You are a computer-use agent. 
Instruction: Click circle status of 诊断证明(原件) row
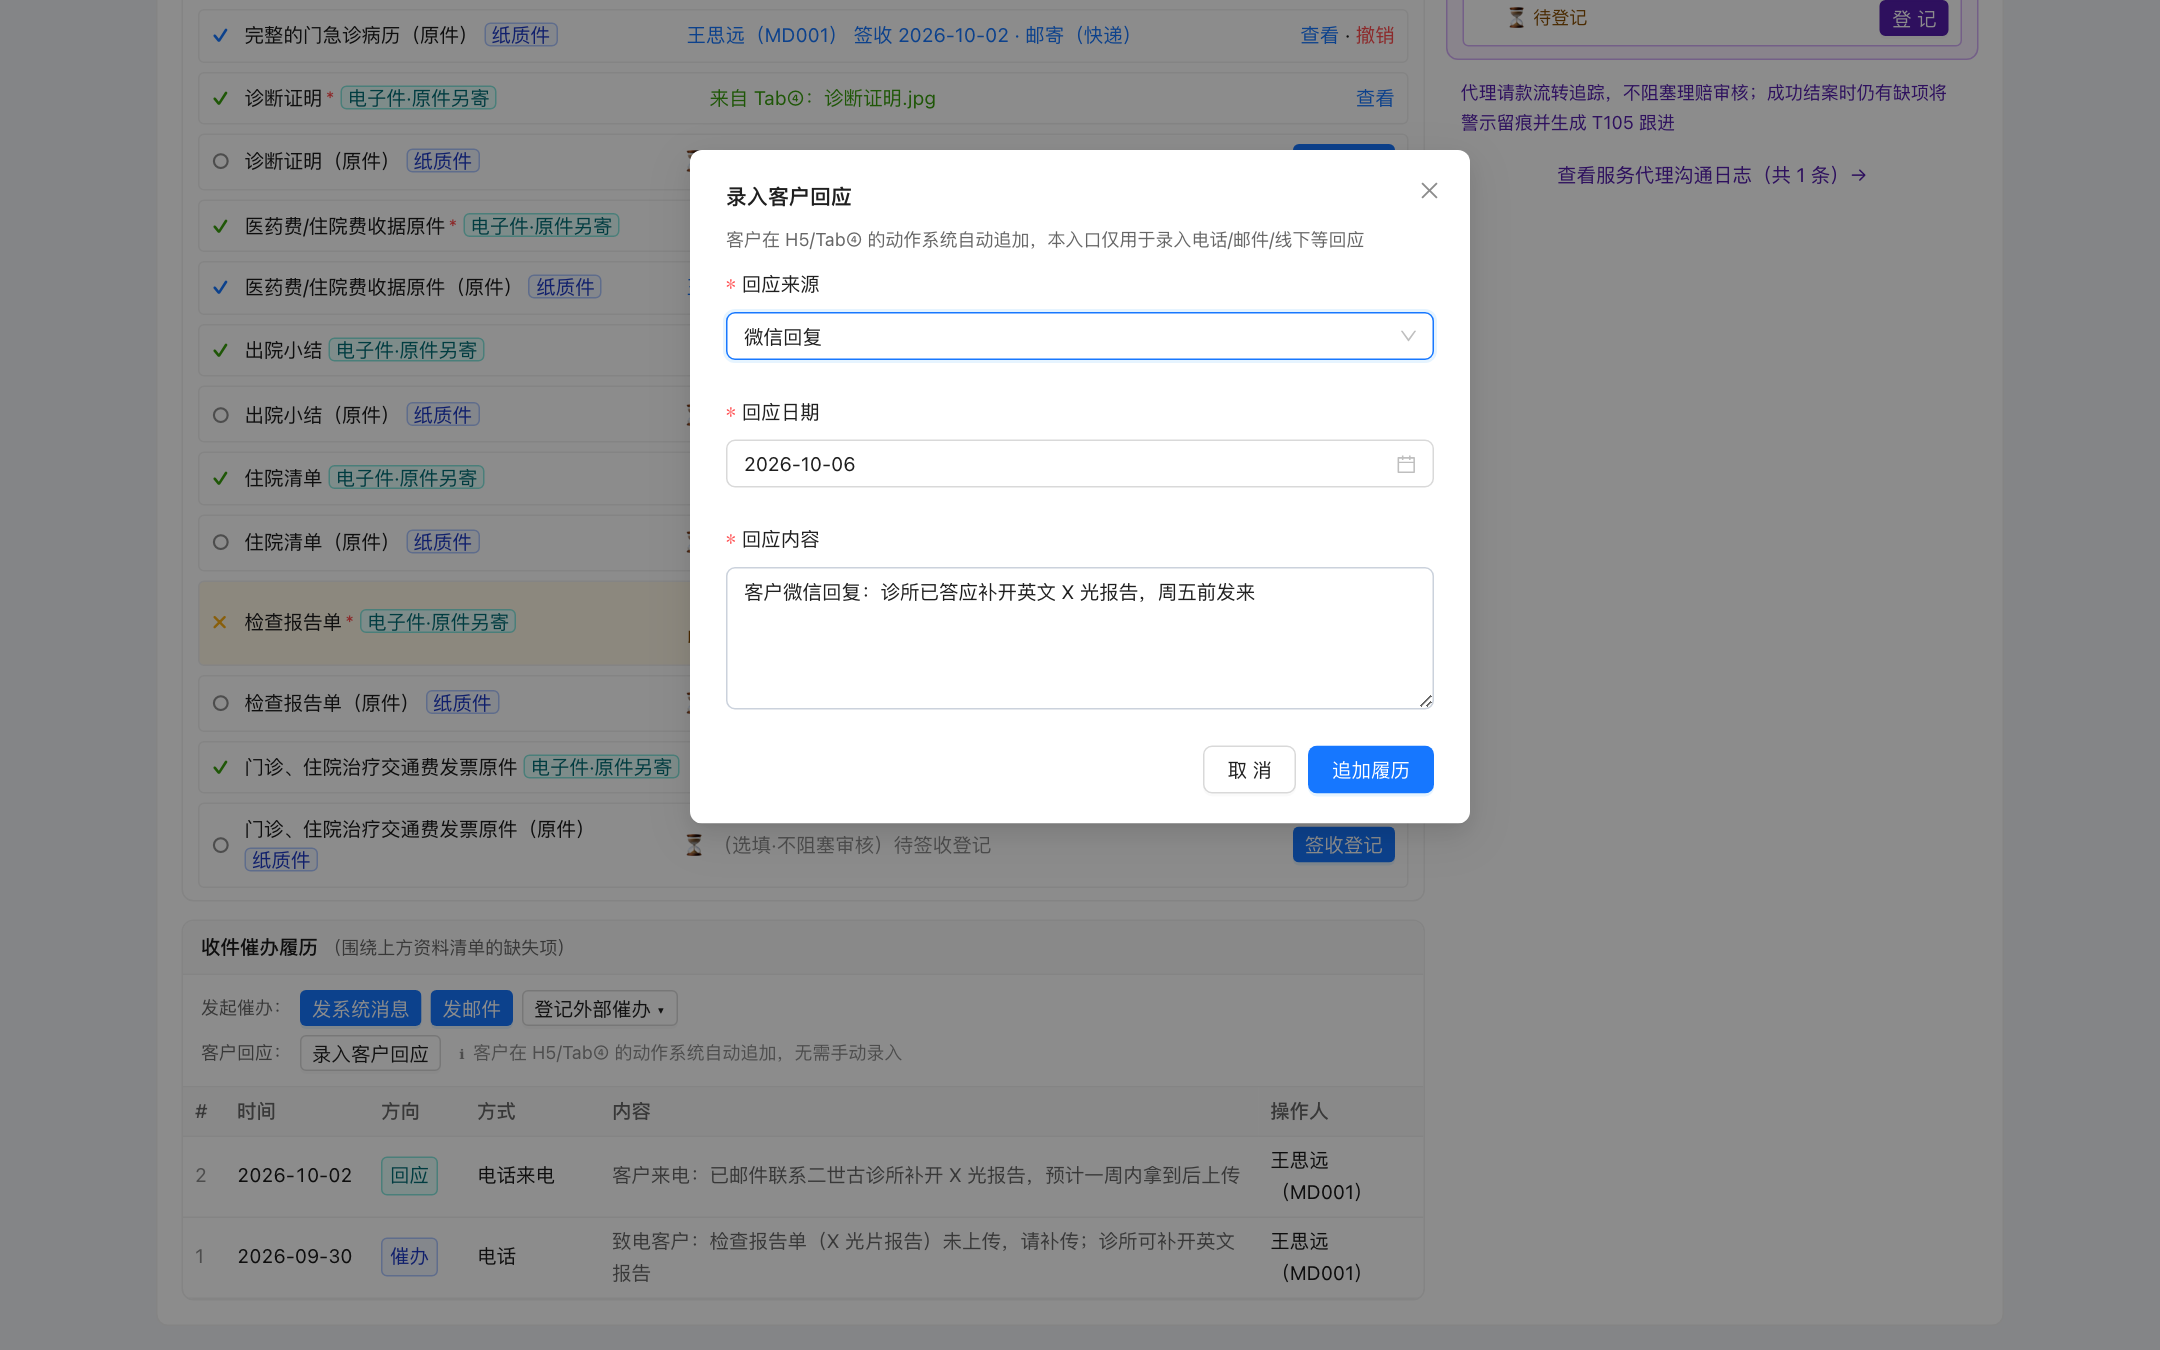click(x=221, y=161)
